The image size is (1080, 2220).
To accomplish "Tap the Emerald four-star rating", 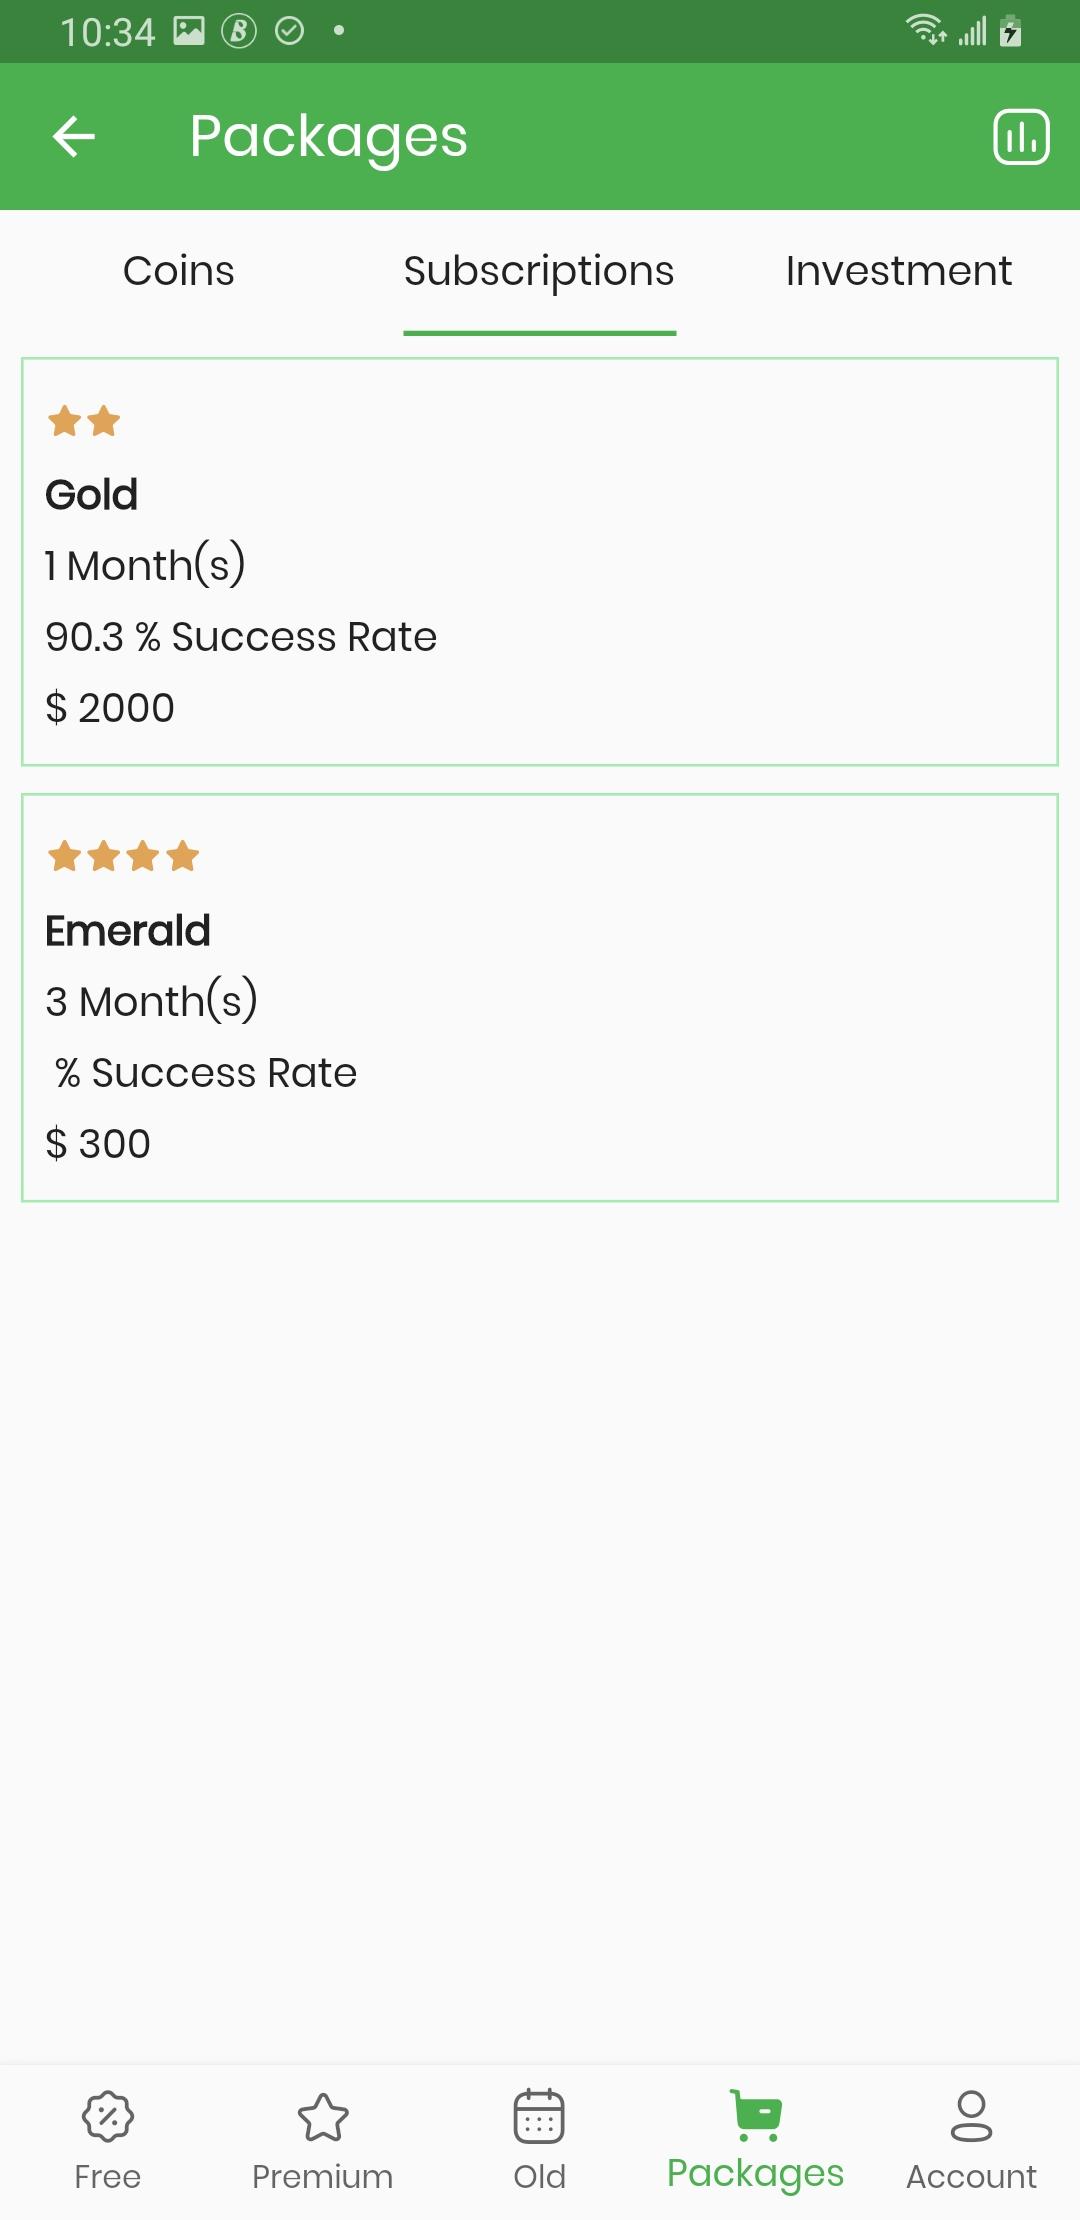I will point(124,856).
